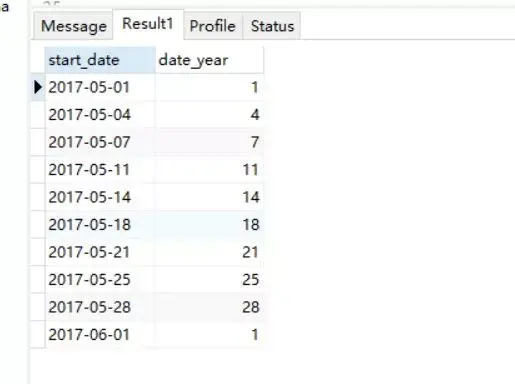This screenshot has height=384, width=515.
Task: Select the 2017-05-11 date cell
Action: (100, 170)
